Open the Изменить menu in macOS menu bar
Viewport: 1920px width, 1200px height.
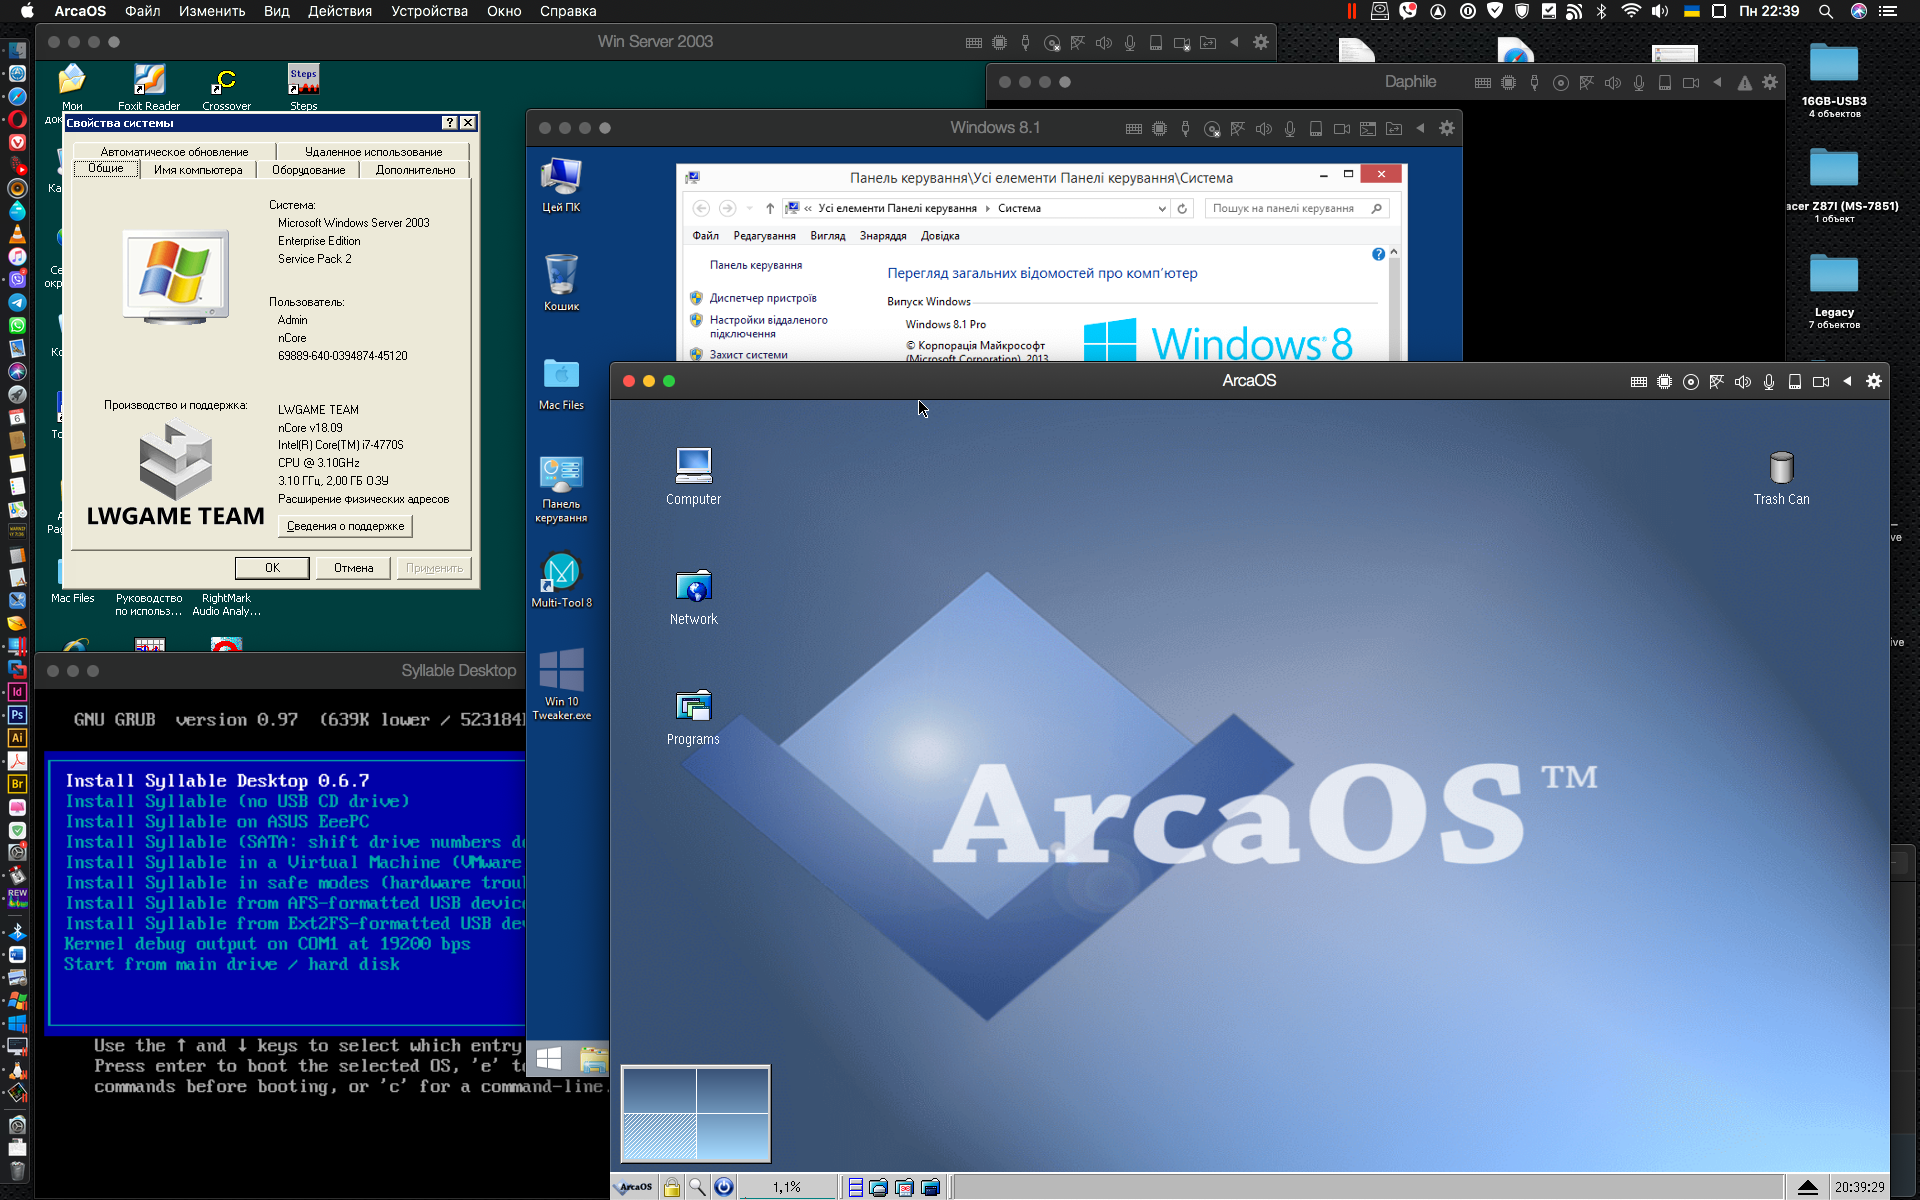[x=212, y=11]
